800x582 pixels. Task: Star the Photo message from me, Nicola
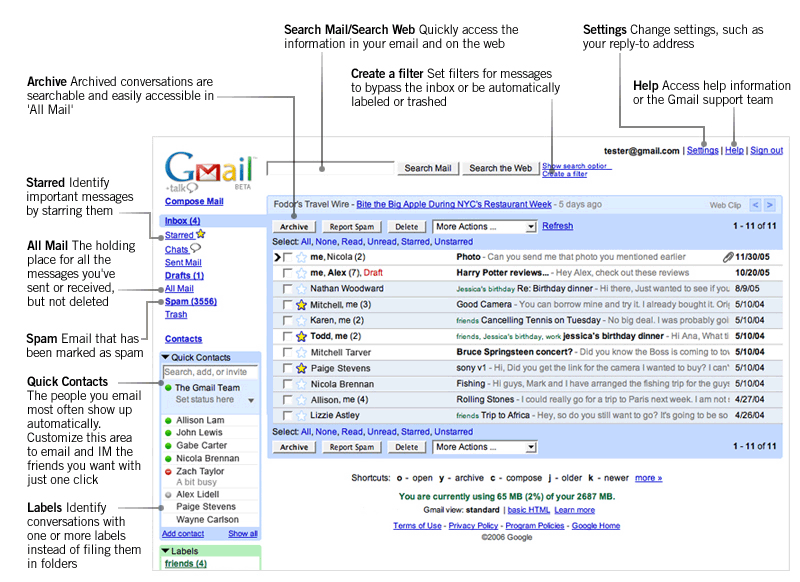coord(302,257)
